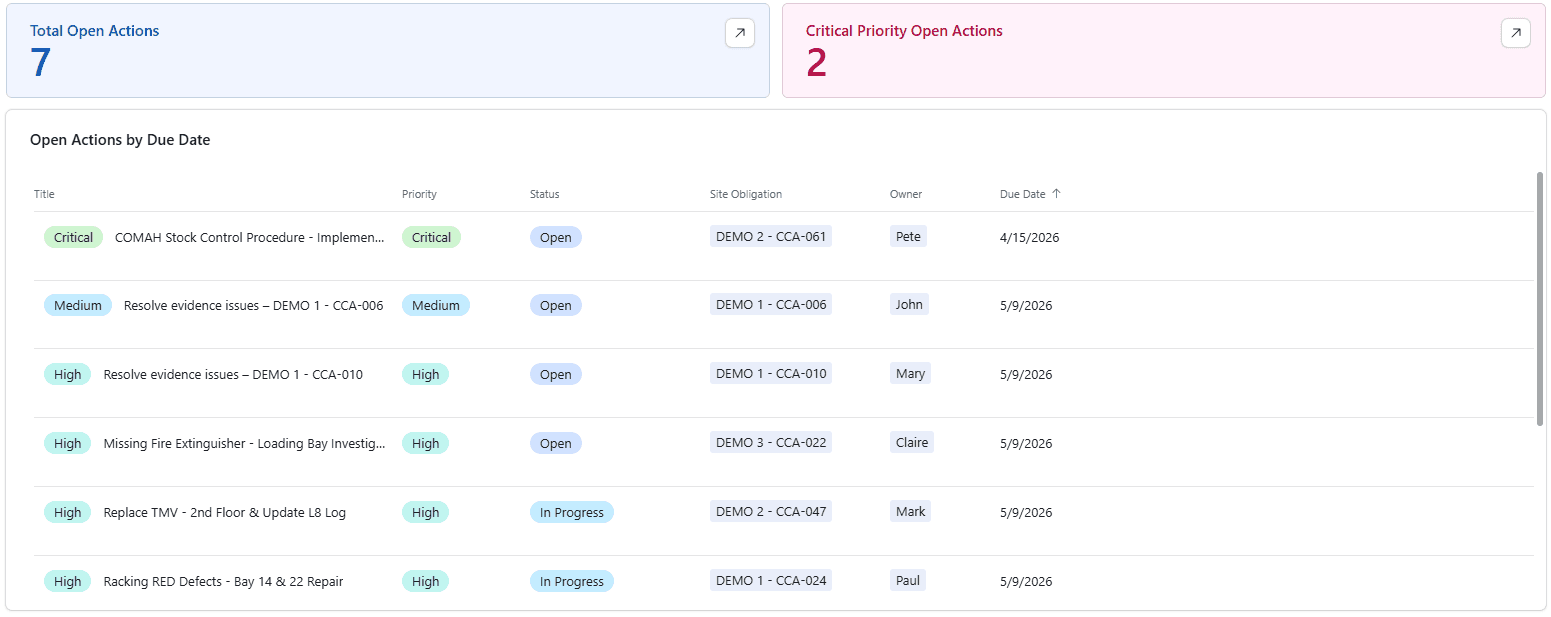1551x617 pixels.
Task: Open site obligation DEMO 1 - CCA-010
Action: (771, 373)
